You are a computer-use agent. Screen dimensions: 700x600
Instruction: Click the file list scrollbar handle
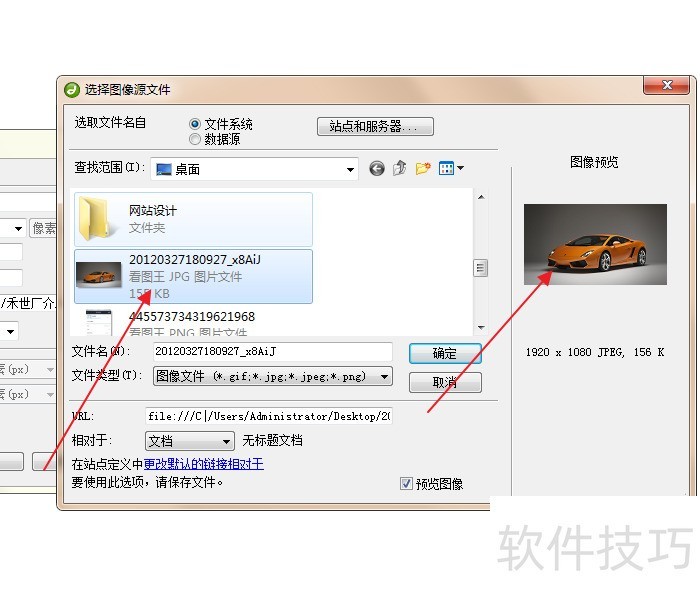(x=480, y=268)
